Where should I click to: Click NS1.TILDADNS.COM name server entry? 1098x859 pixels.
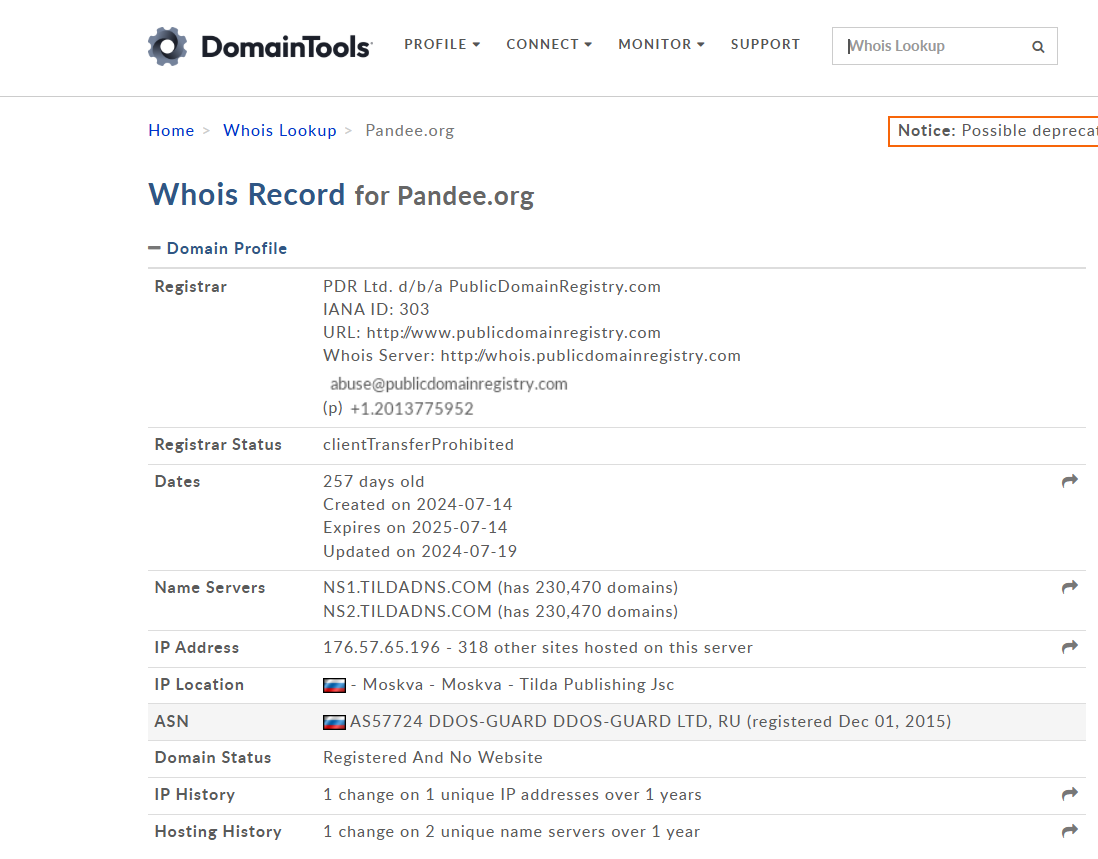500,587
